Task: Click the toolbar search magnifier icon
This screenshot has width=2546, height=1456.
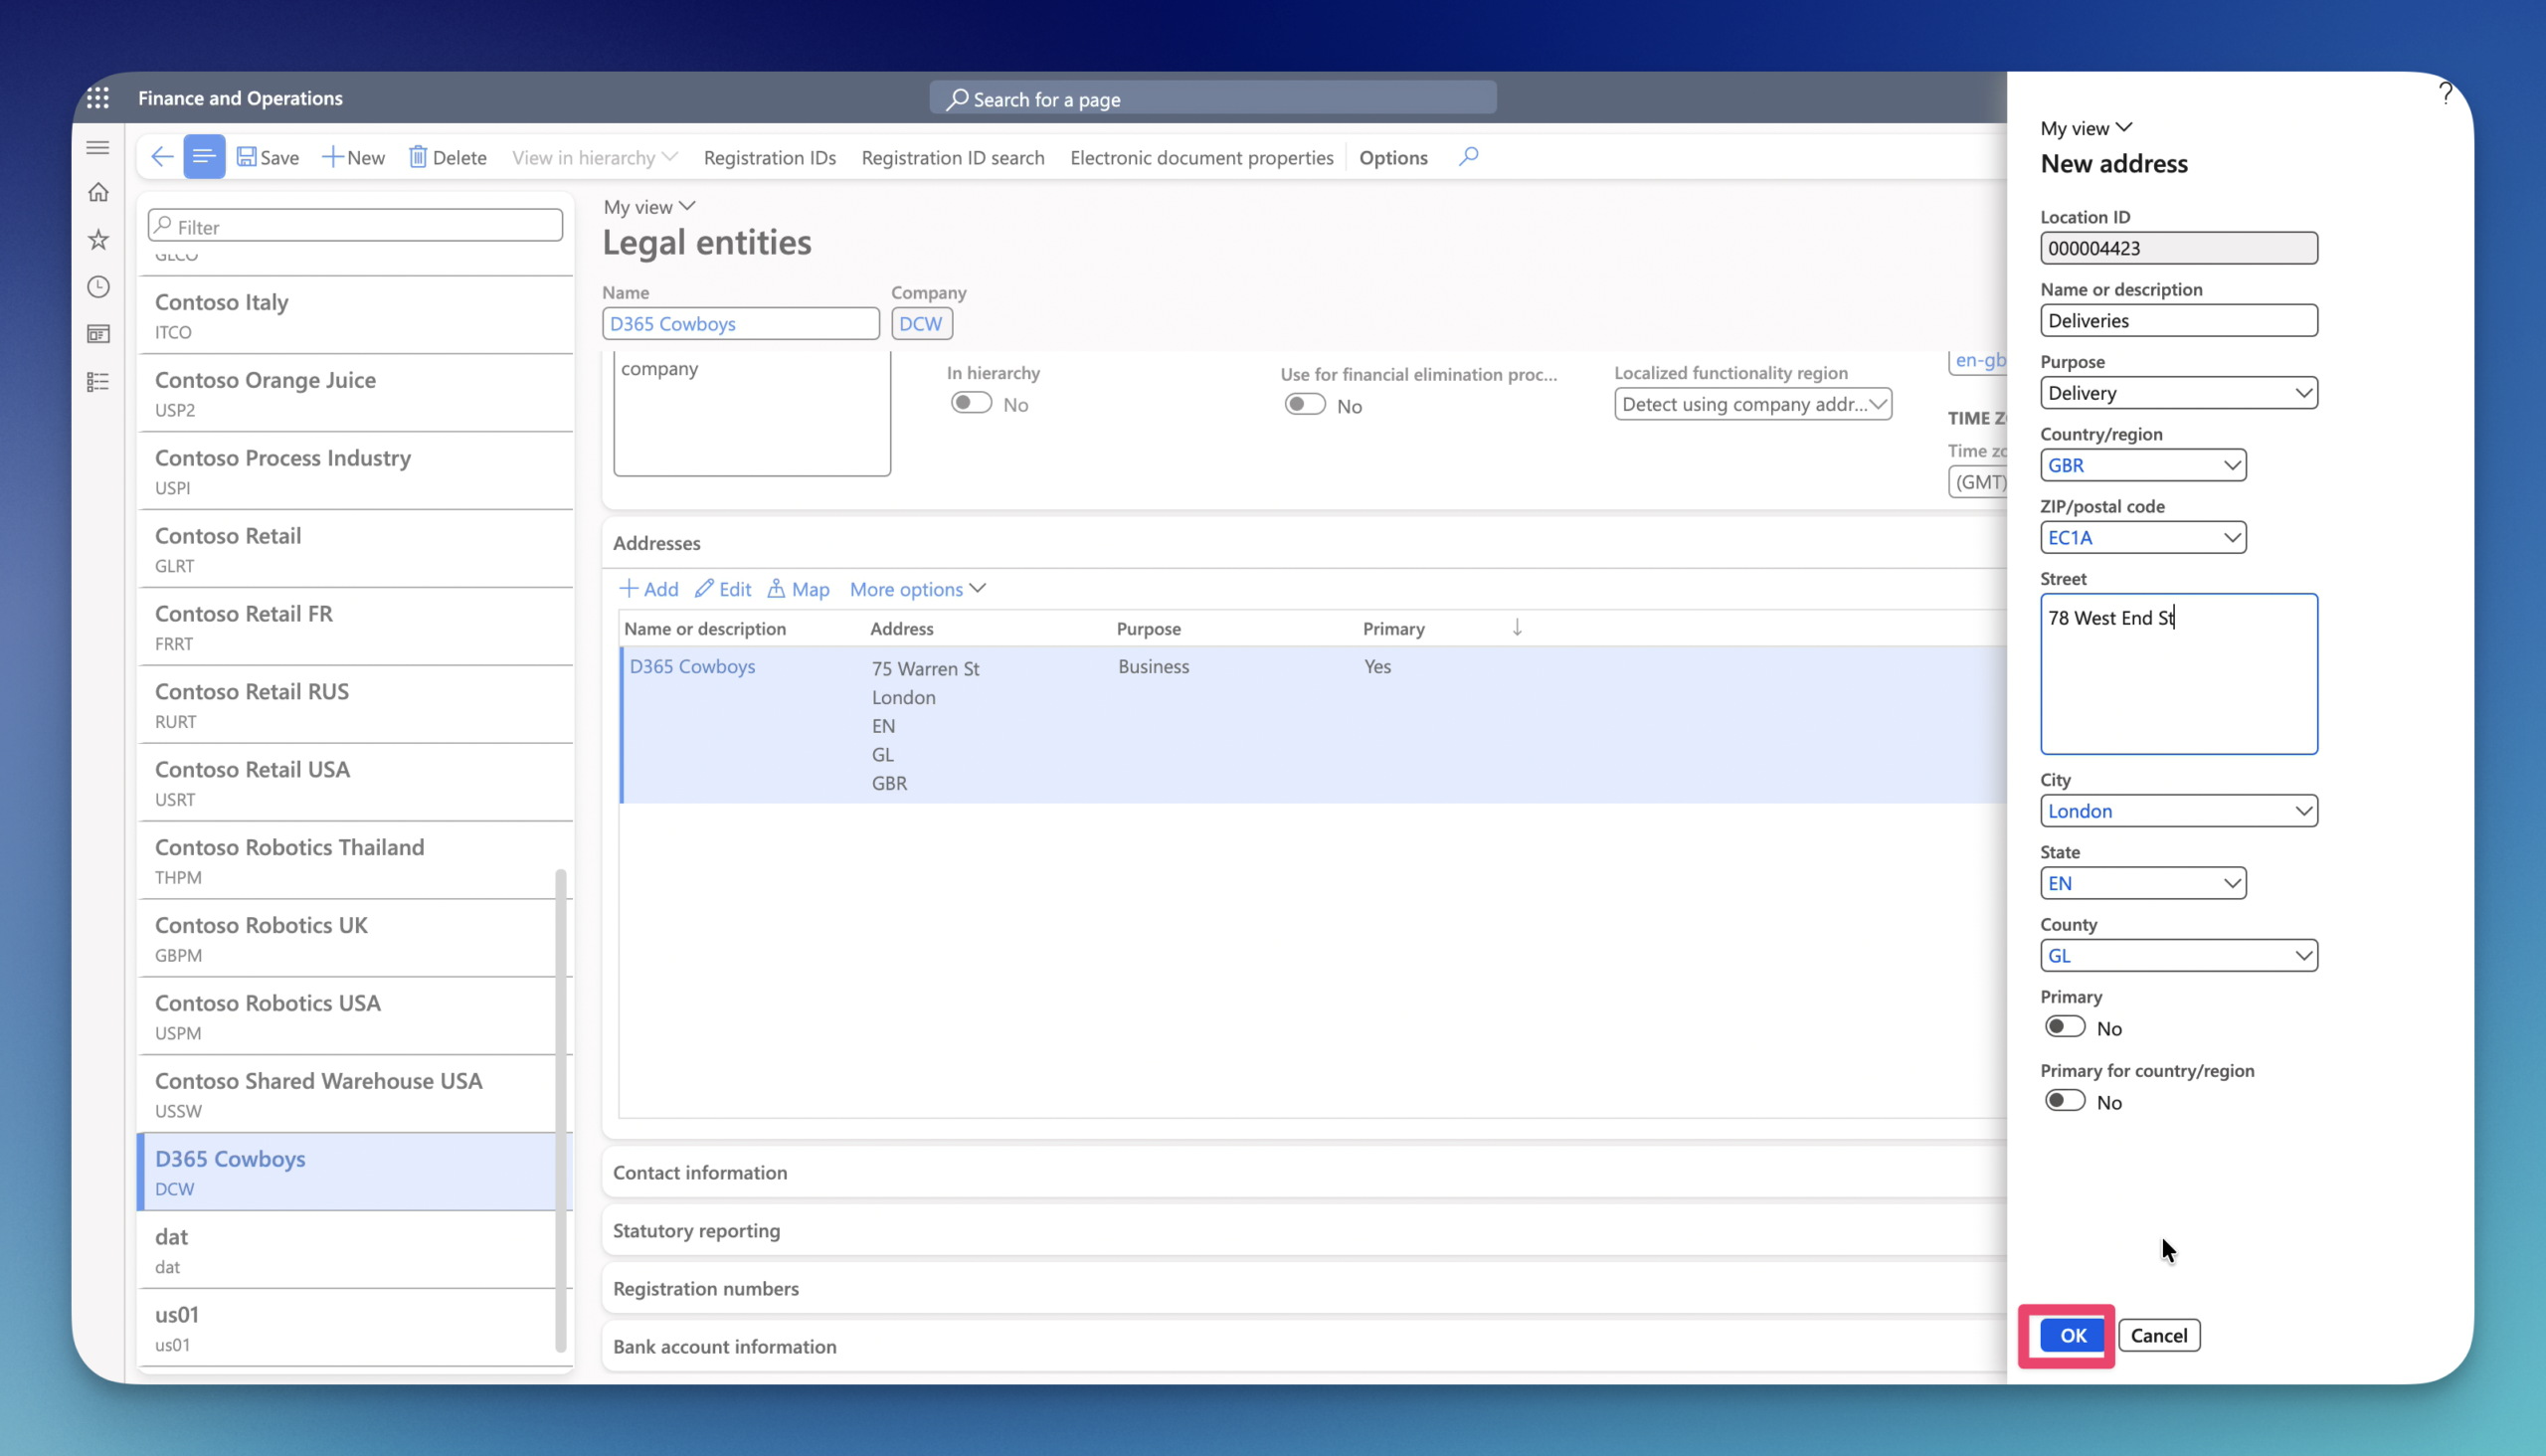Action: coord(1468,157)
